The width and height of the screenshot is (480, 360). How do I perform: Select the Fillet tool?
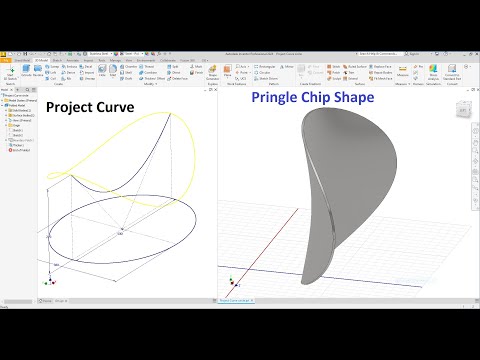[113, 71]
